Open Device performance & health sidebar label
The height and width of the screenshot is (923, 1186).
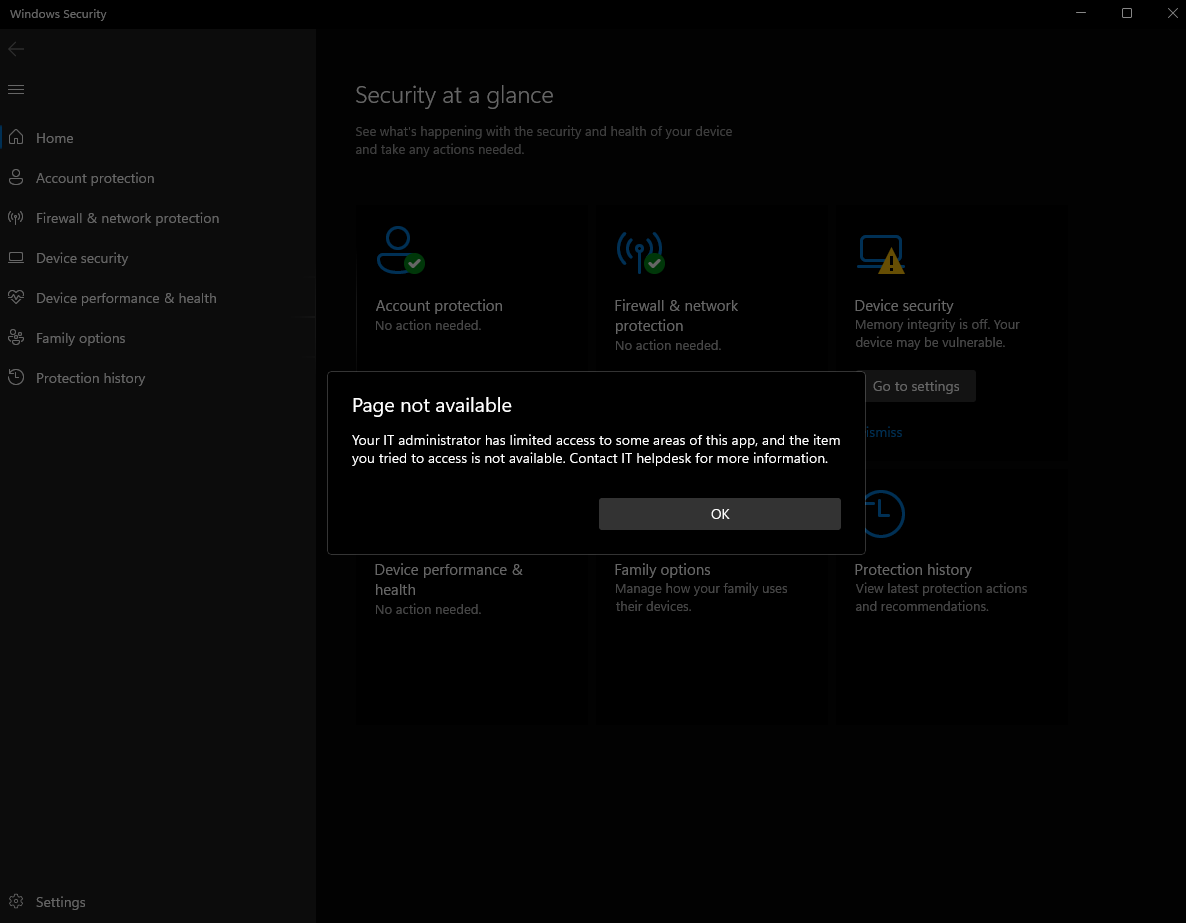coord(126,298)
